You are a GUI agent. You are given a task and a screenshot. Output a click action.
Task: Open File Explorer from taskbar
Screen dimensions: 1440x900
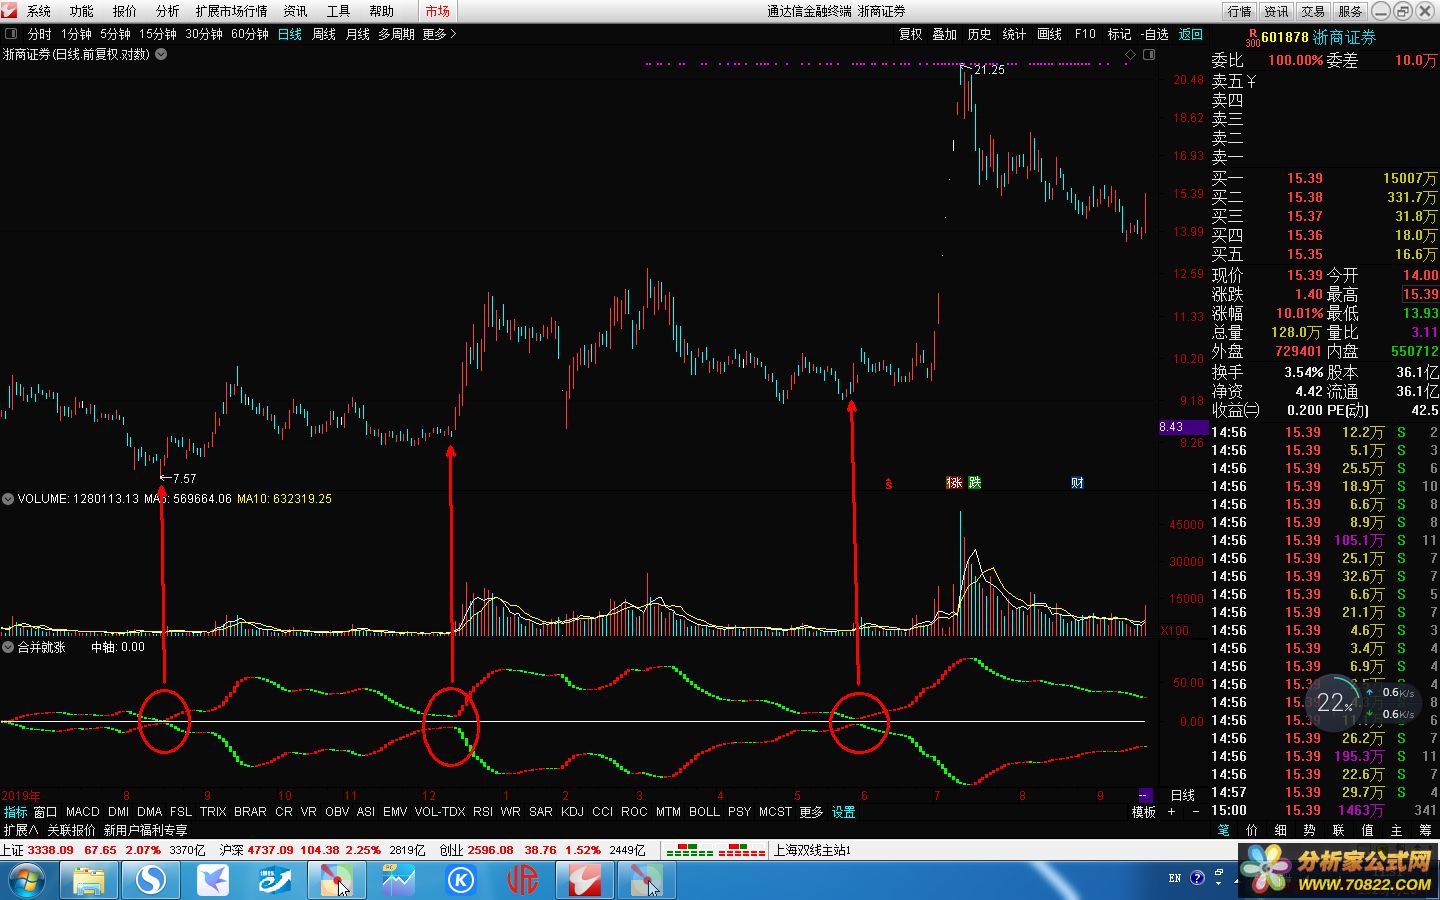(x=88, y=881)
